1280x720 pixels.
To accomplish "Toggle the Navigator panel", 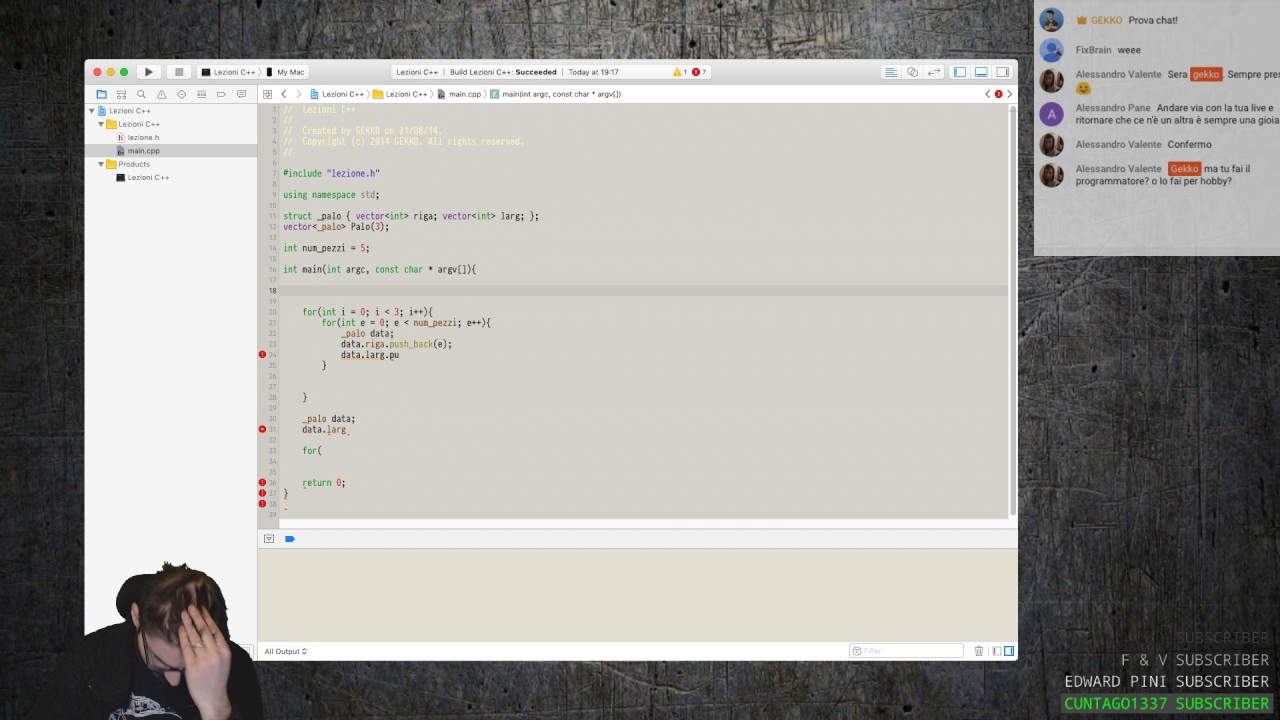I will [x=960, y=72].
